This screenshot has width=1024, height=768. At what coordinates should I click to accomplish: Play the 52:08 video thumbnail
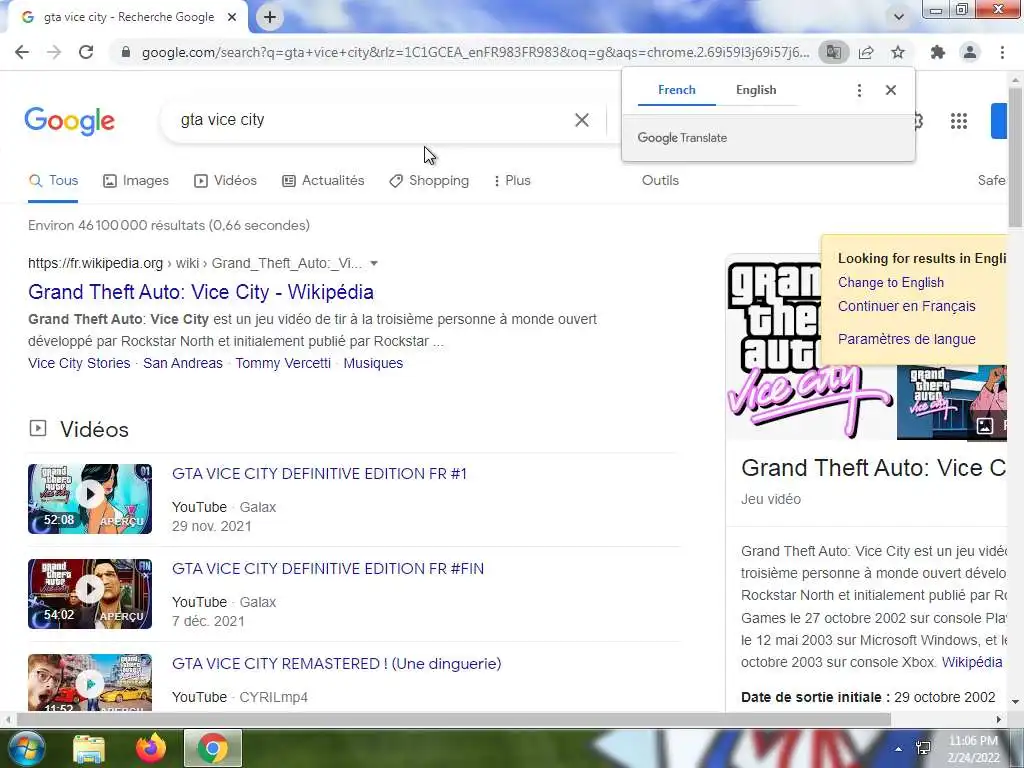(x=90, y=499)
